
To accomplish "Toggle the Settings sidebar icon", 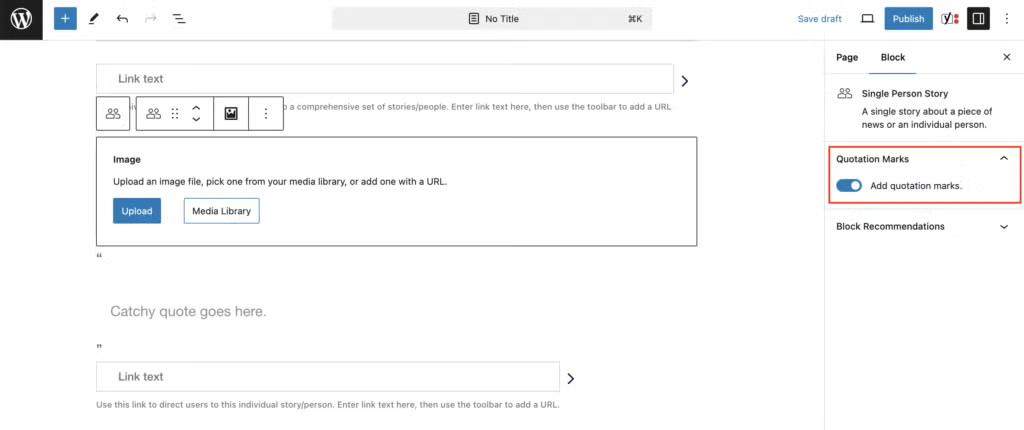I will [x=978, y=19].
